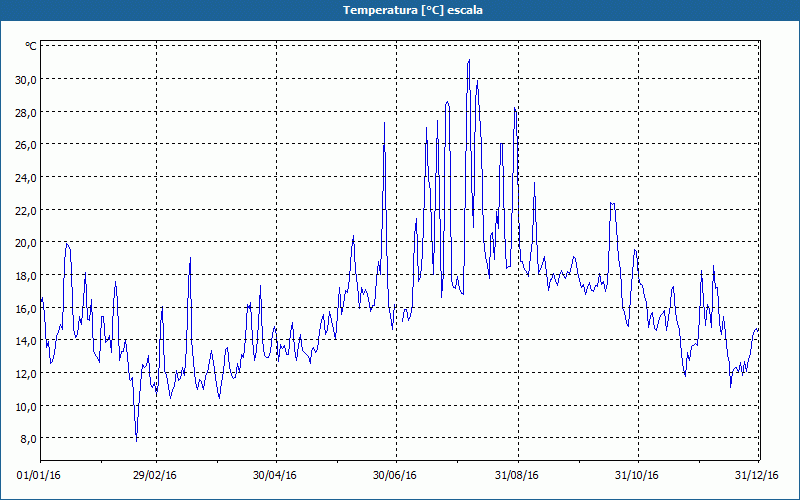This screenshot has height=500, width=800.
Task: Select the 20,0 y-axis label
Action: [26, 243]
